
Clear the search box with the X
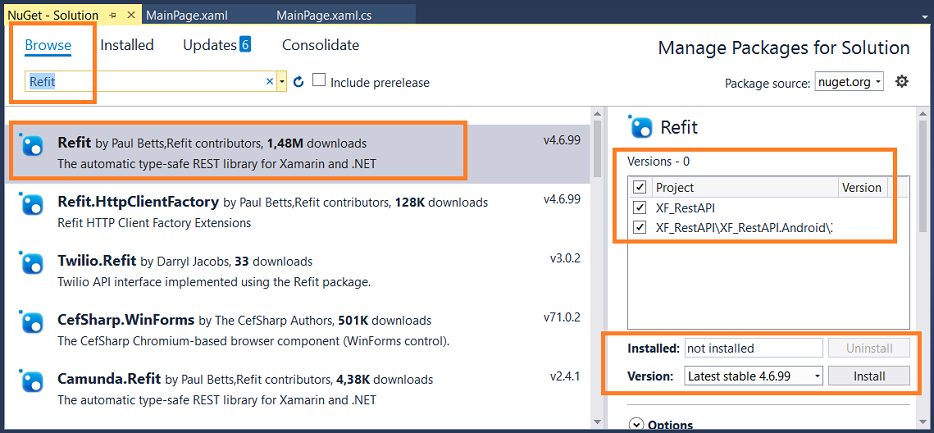[269, 82]
